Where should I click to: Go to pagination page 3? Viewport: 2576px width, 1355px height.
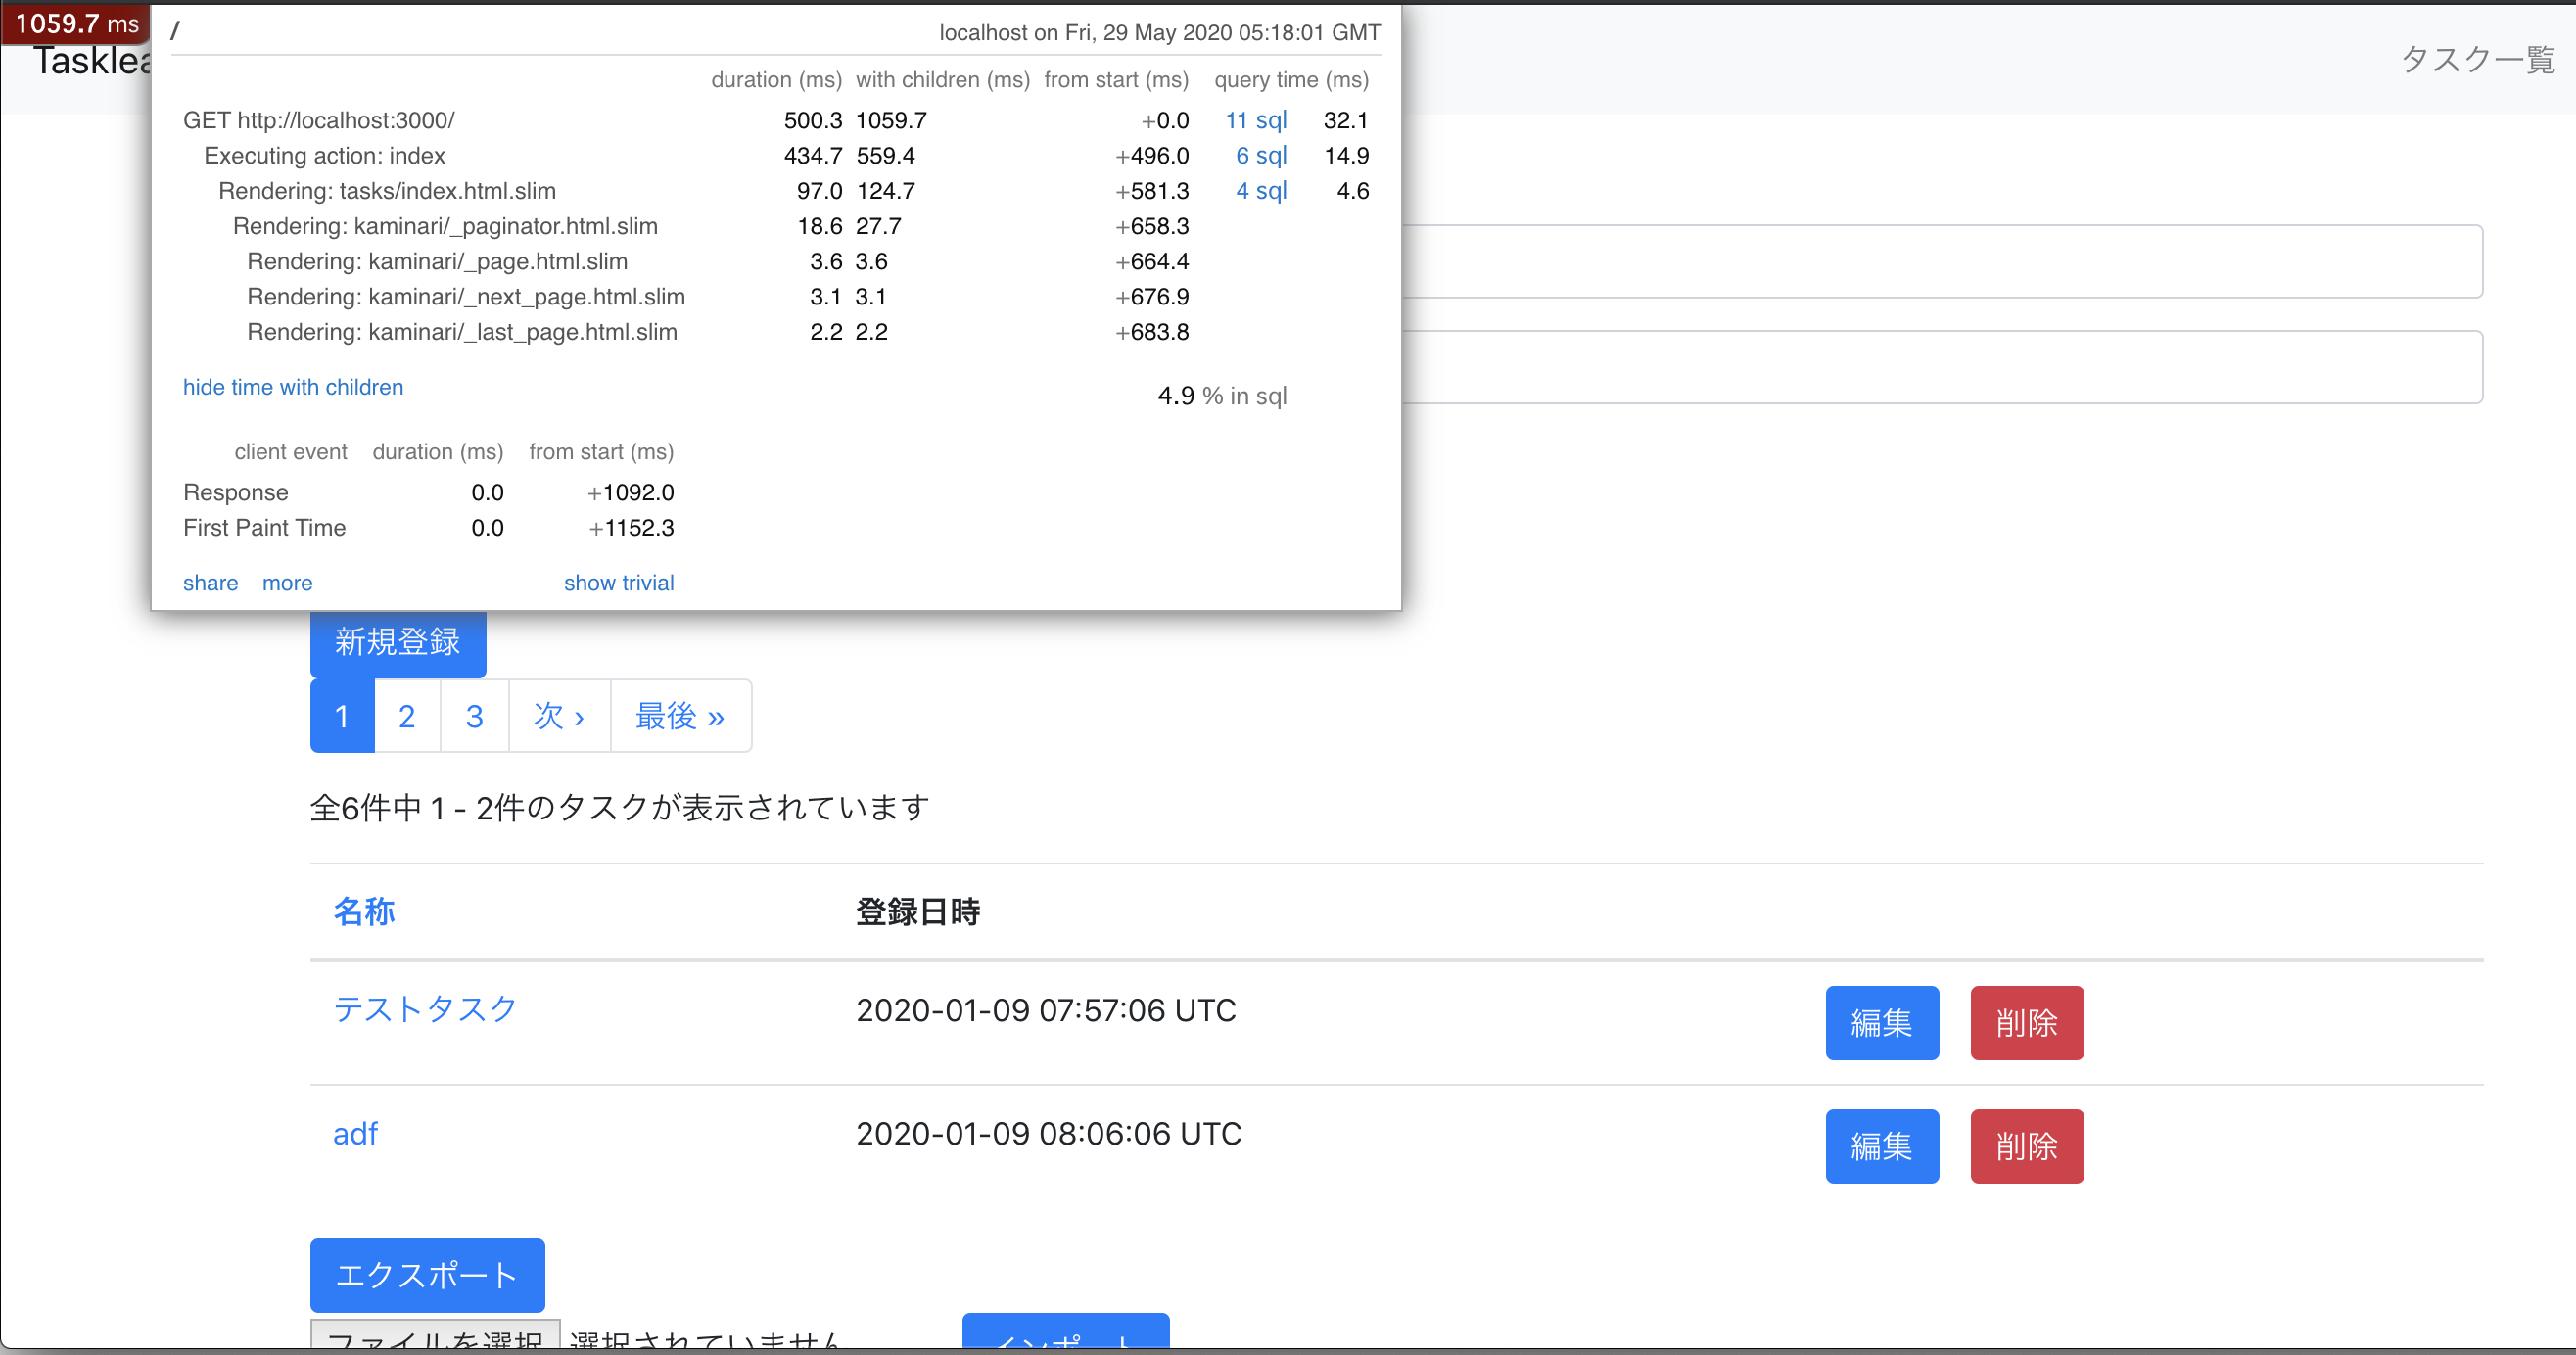click(474, 716)
